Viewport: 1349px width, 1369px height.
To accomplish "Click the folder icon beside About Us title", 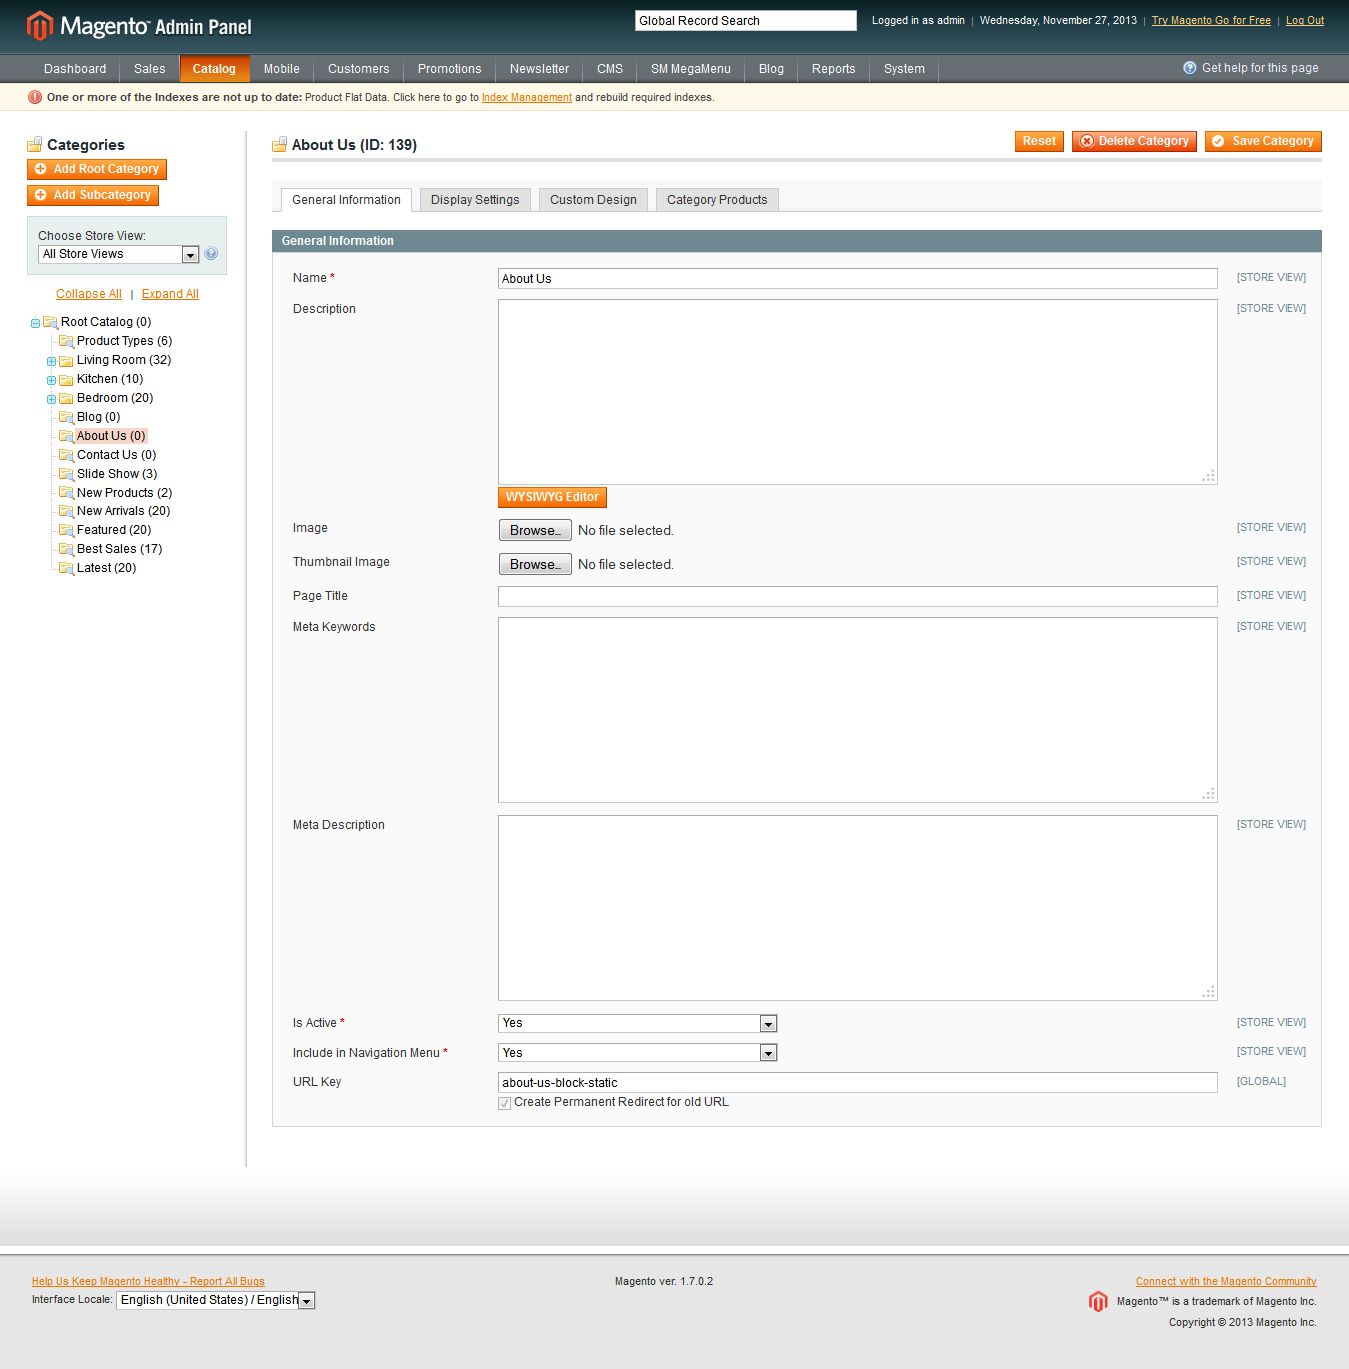I will click(280, 145).
